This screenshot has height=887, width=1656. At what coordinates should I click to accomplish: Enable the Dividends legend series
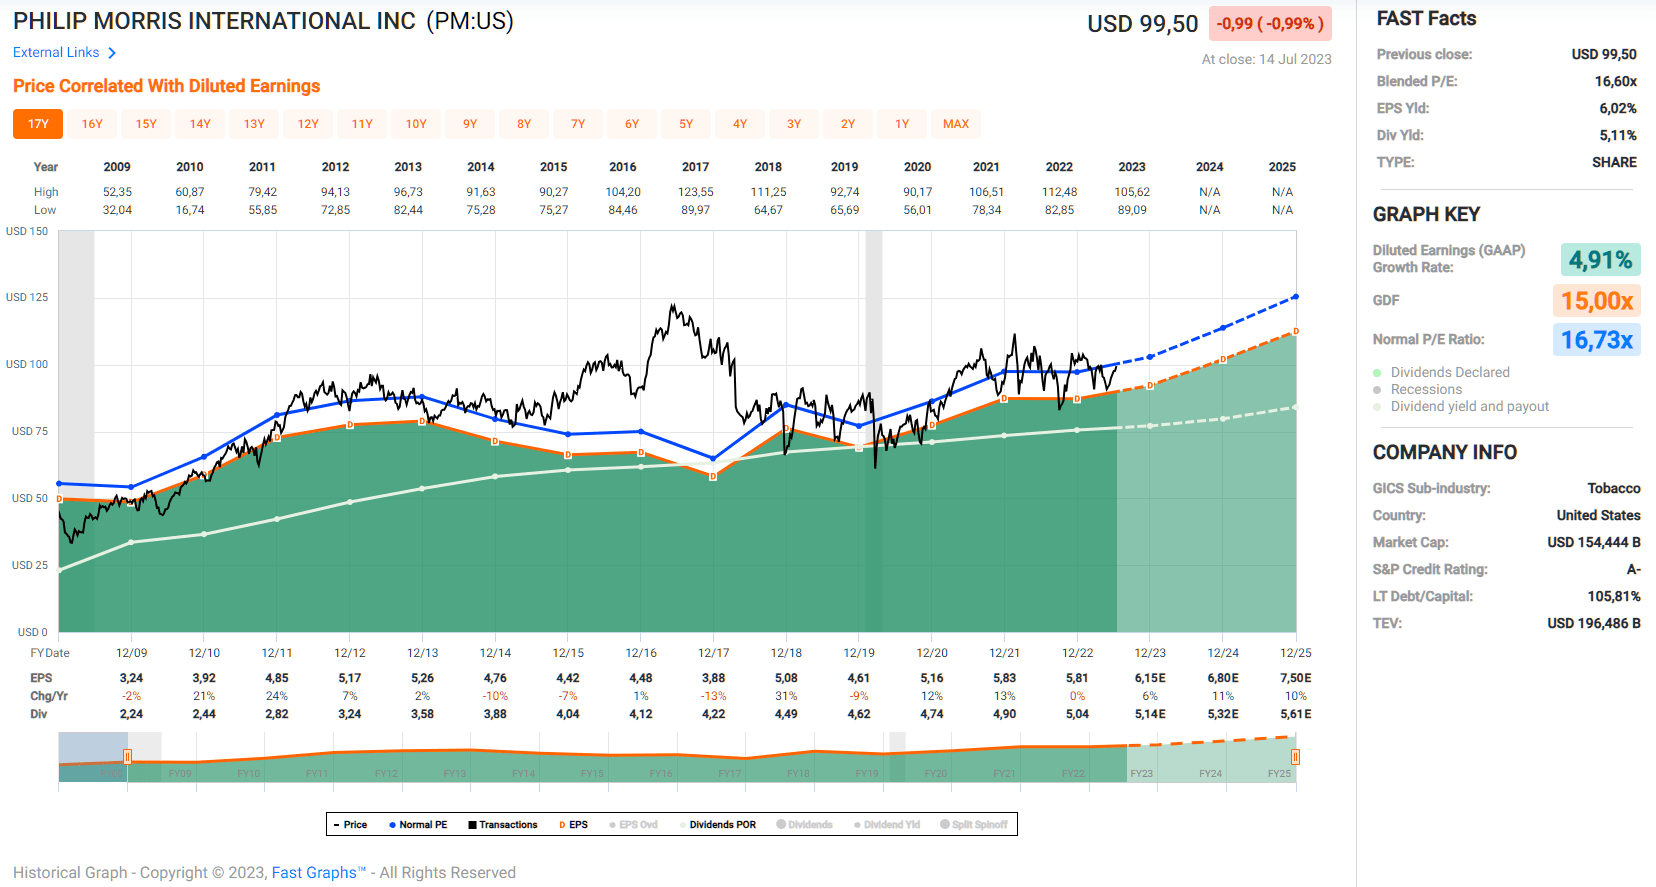pos(805,825)
